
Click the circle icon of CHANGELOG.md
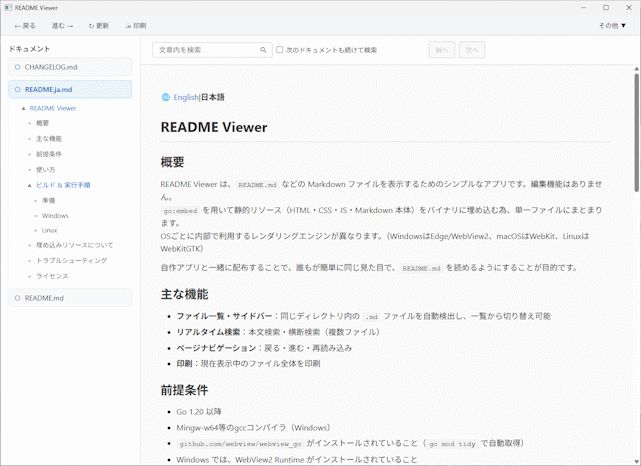17,67
